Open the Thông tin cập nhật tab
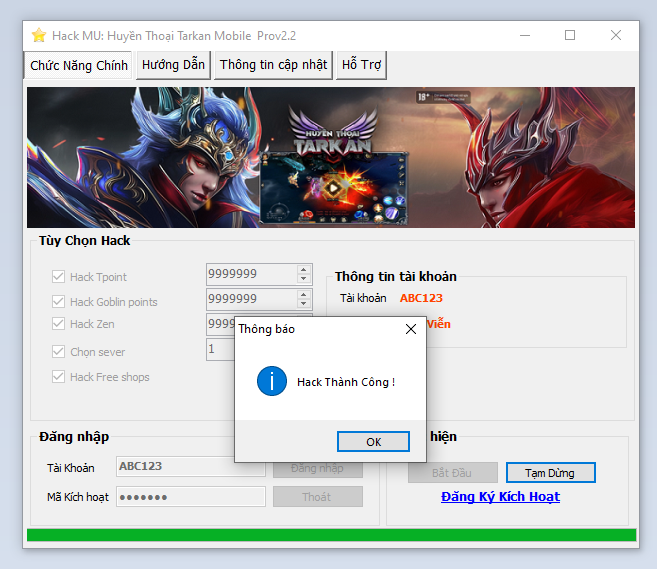657x569 pixels. 273,65
